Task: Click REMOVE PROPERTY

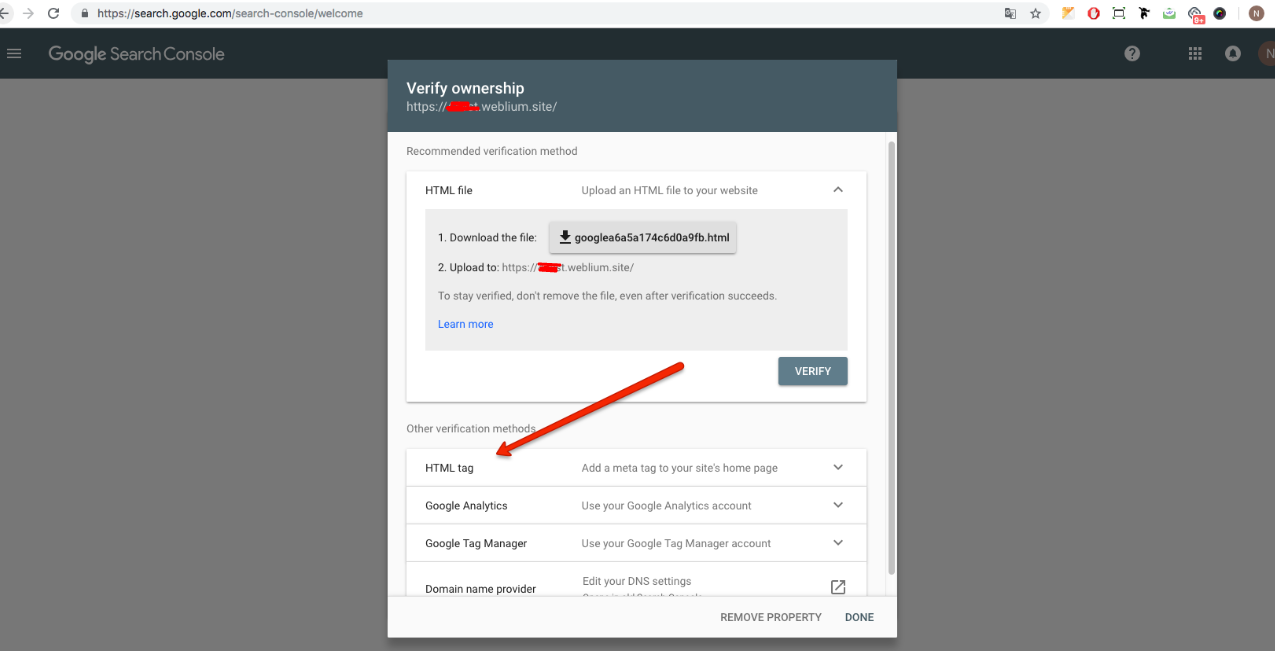Action: tap(771, 617)
